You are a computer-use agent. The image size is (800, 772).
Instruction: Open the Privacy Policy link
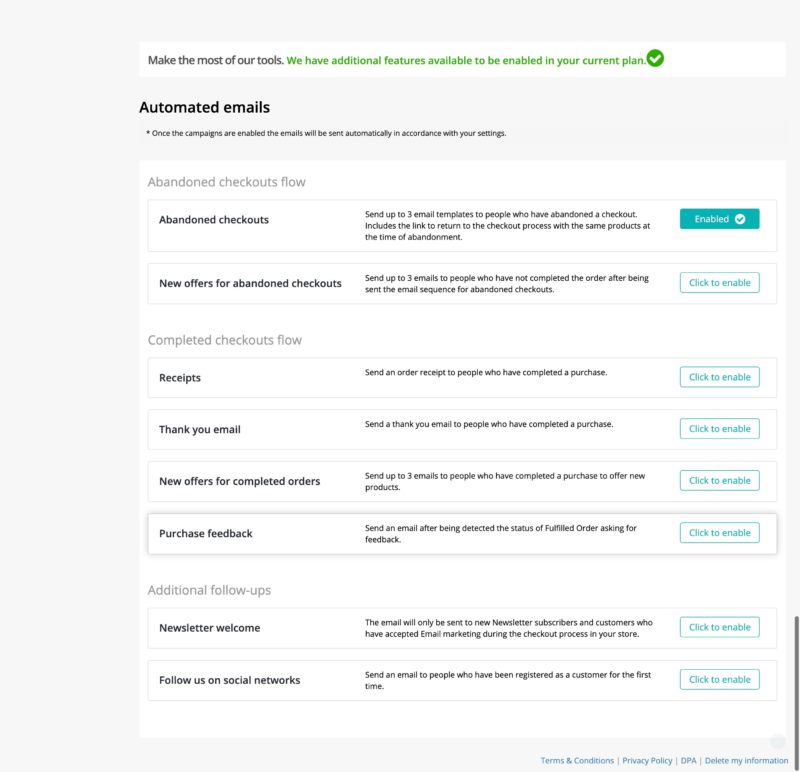[x=647, y=761]
